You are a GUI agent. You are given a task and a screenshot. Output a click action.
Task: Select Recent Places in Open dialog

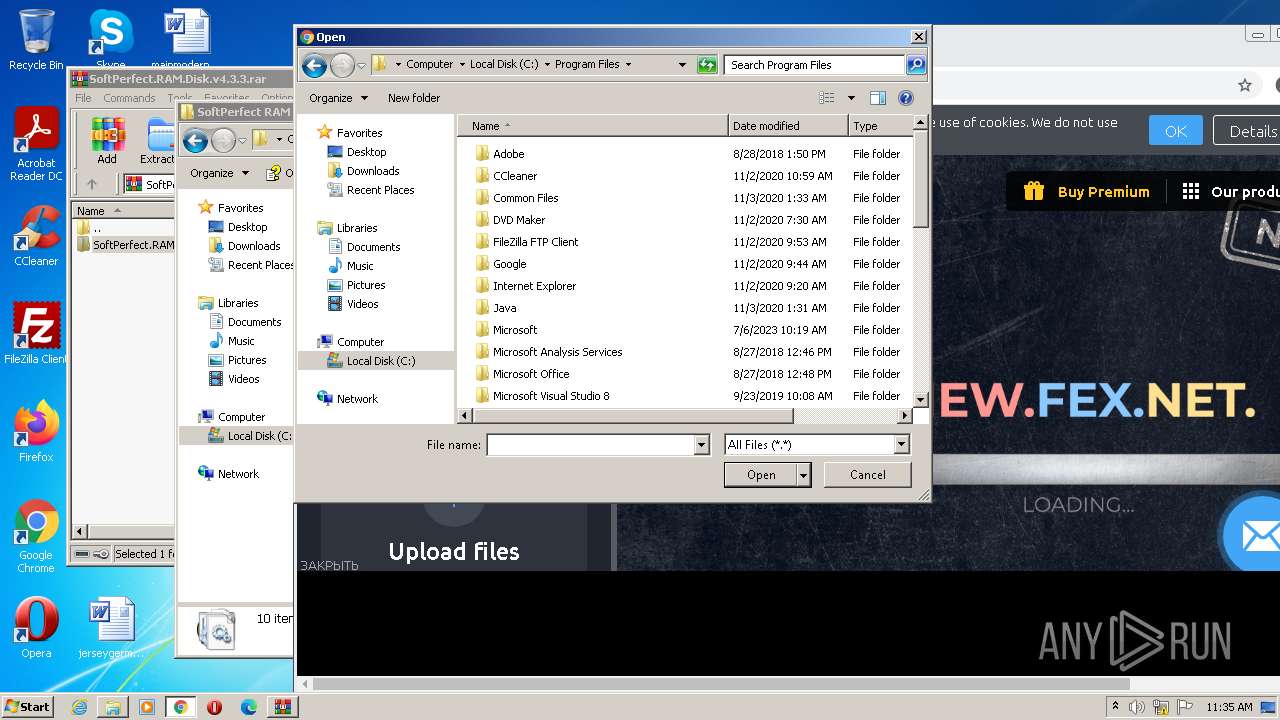(380, 190)
